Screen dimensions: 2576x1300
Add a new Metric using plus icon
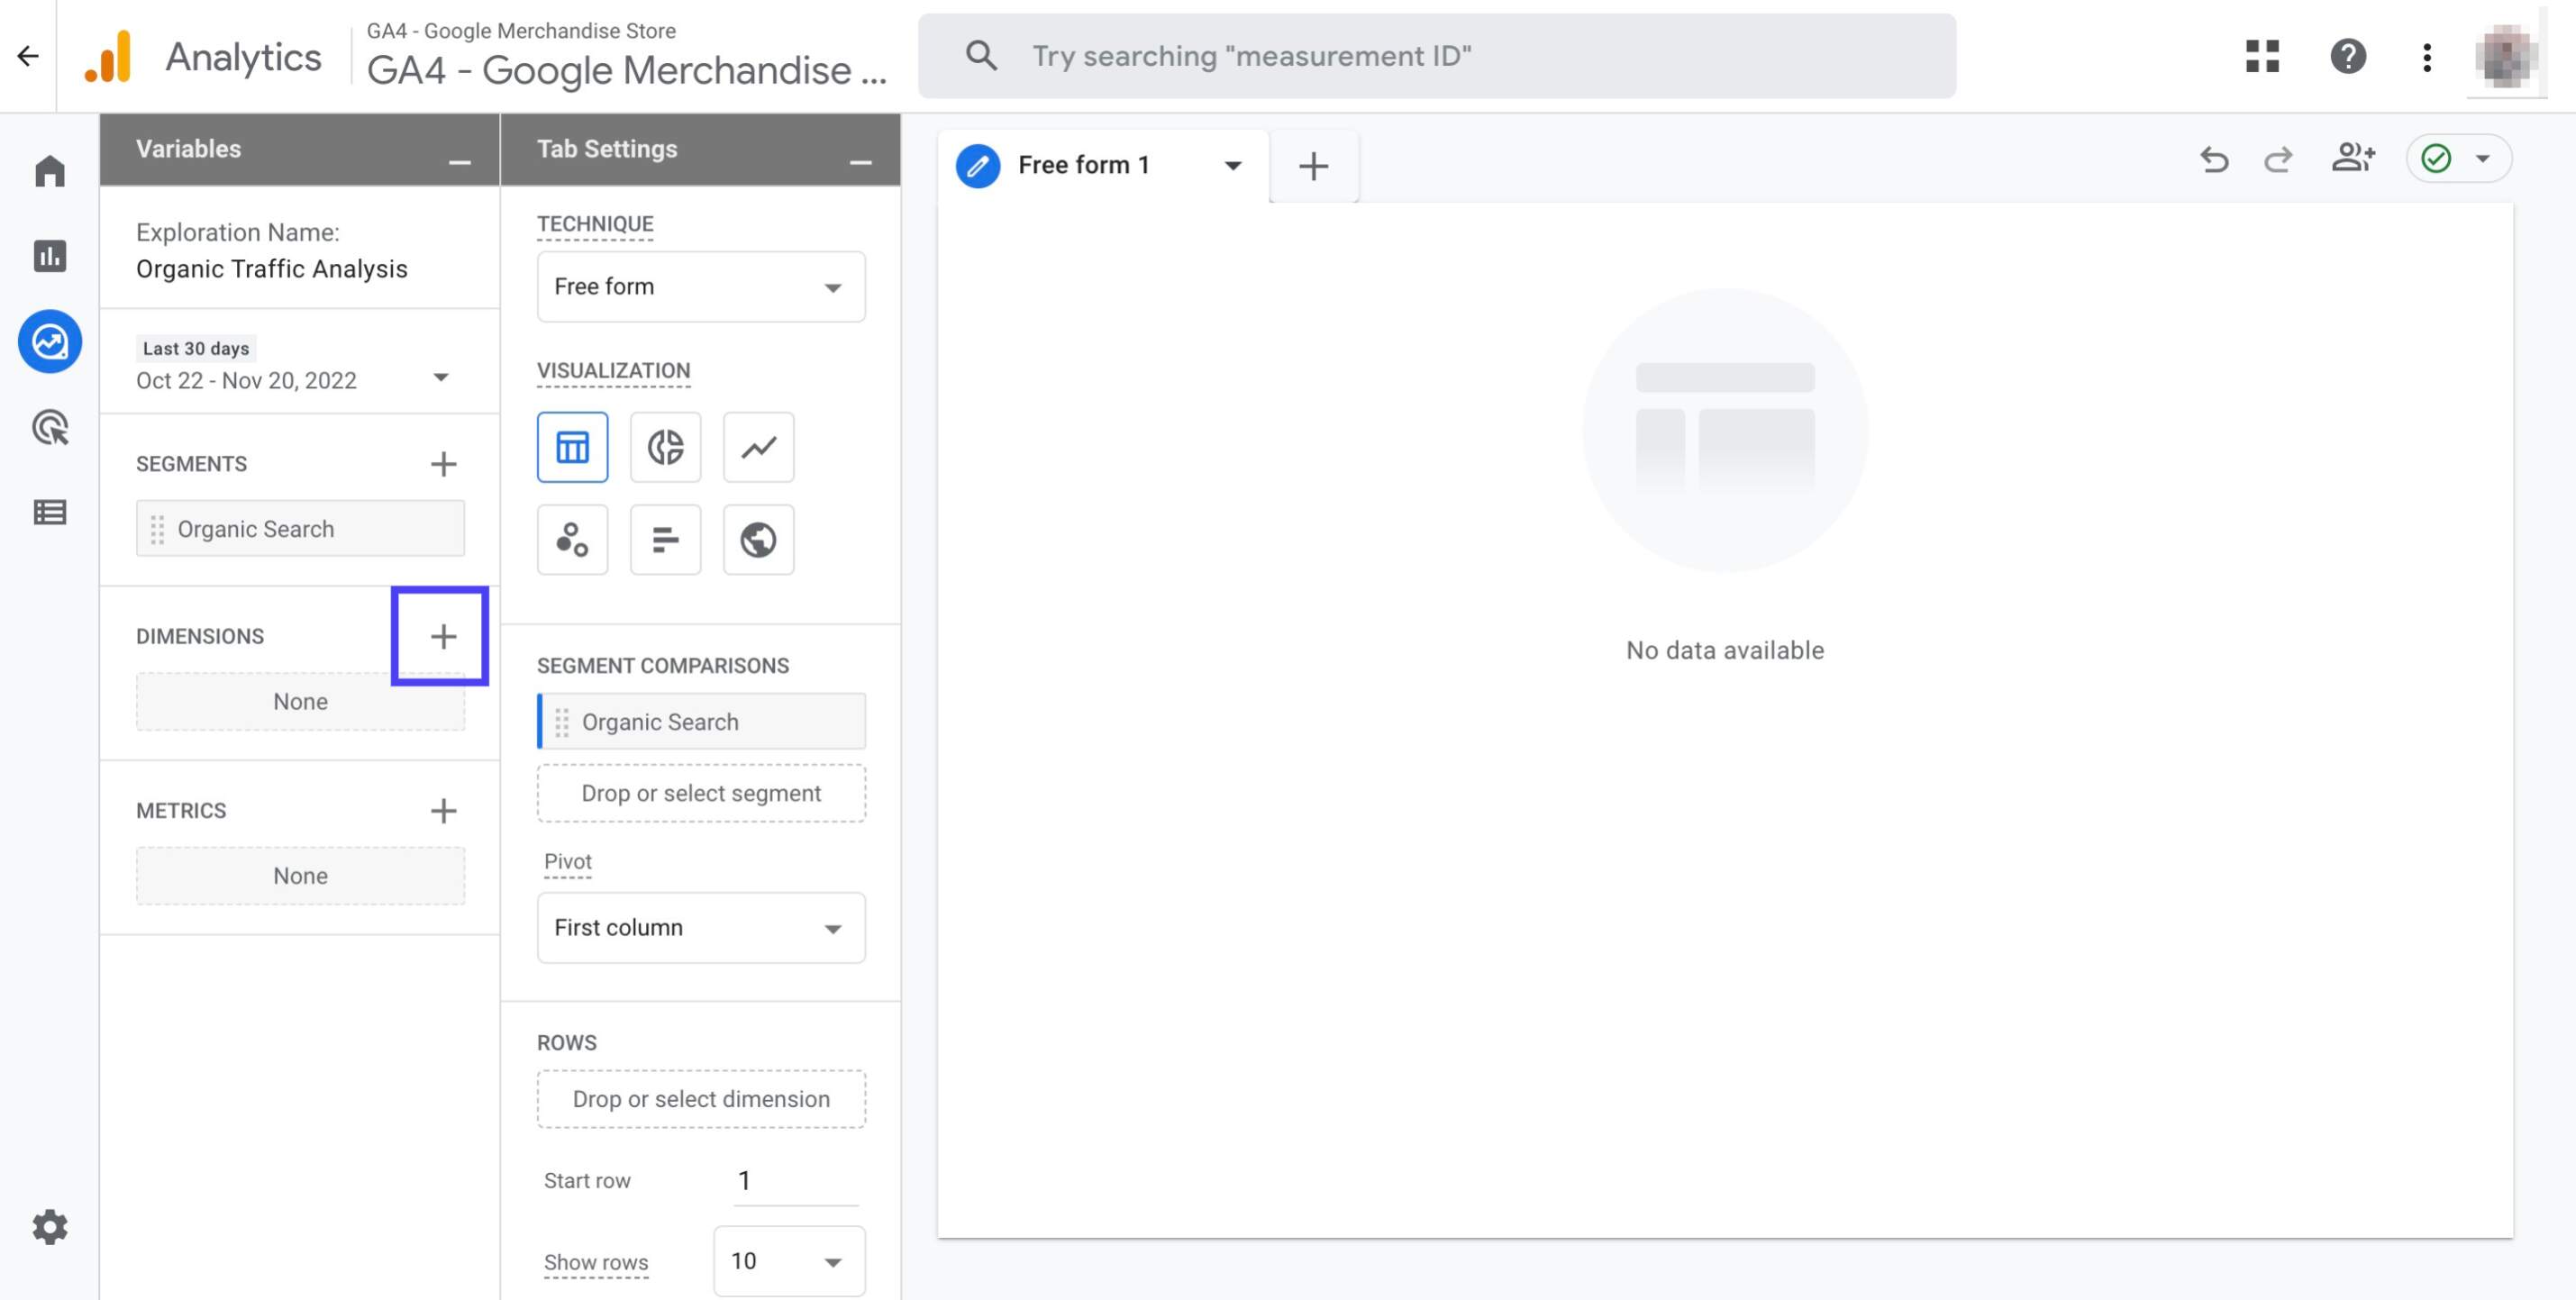pyautogui.click(x=442, y=811)
